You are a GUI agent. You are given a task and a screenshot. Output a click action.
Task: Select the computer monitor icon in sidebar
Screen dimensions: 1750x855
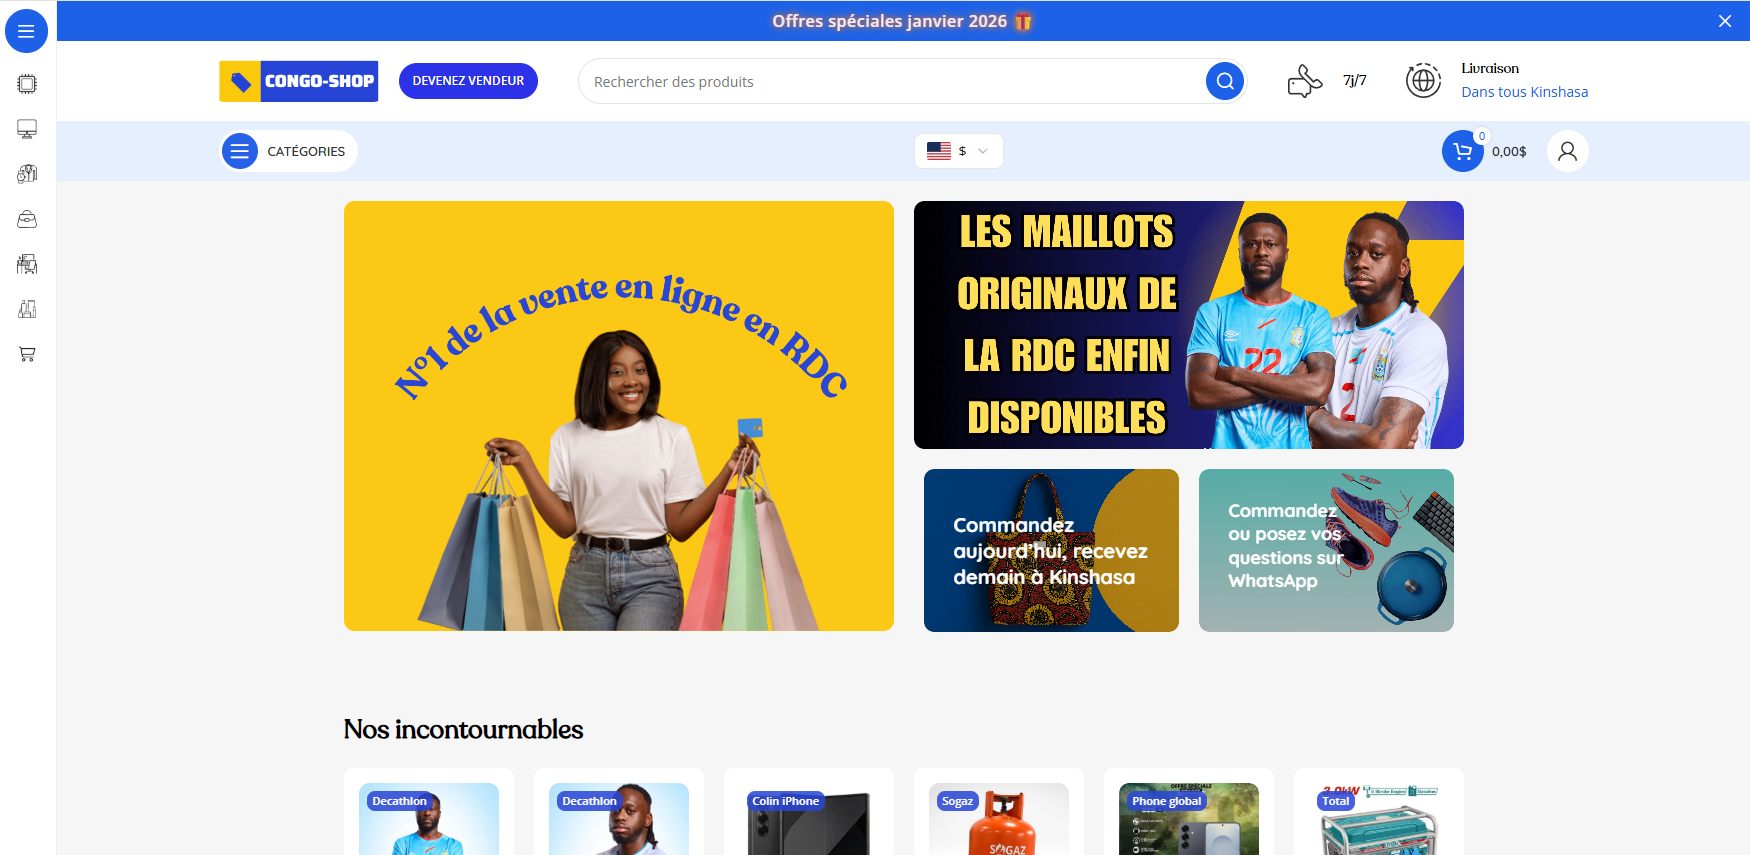[27, 129]
